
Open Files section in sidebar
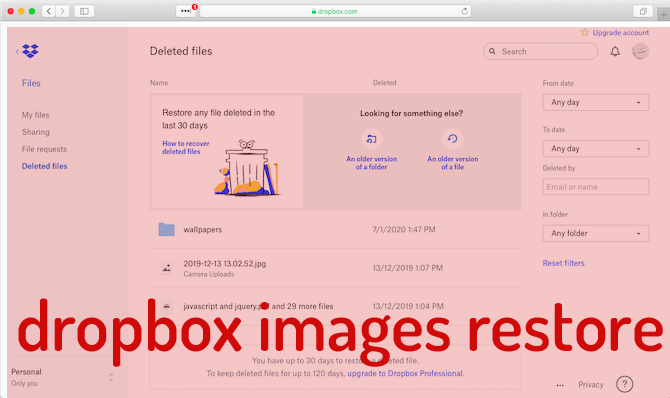31,83
